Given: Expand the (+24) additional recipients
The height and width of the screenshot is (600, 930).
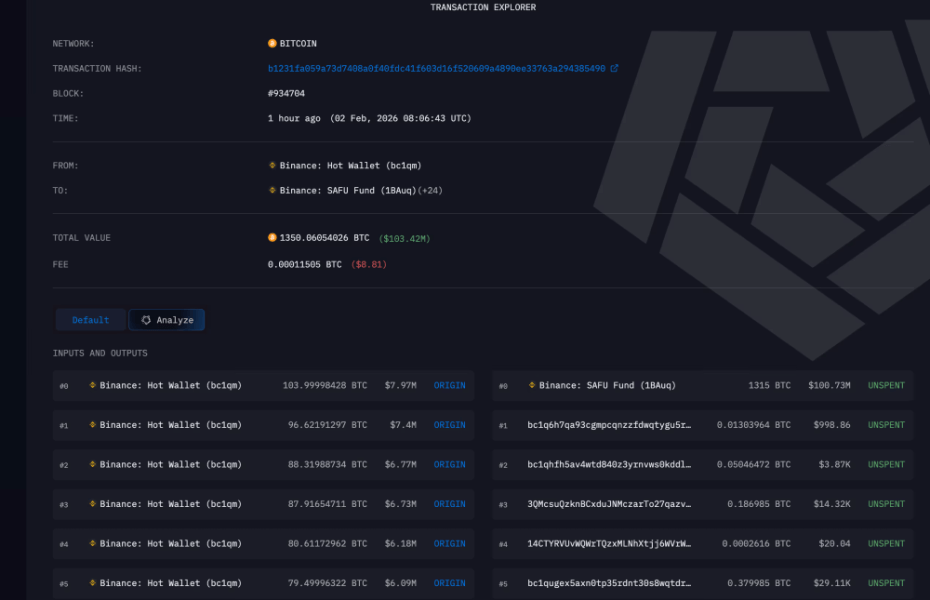Looking at the screenshot, I should (x=431, y=191).
